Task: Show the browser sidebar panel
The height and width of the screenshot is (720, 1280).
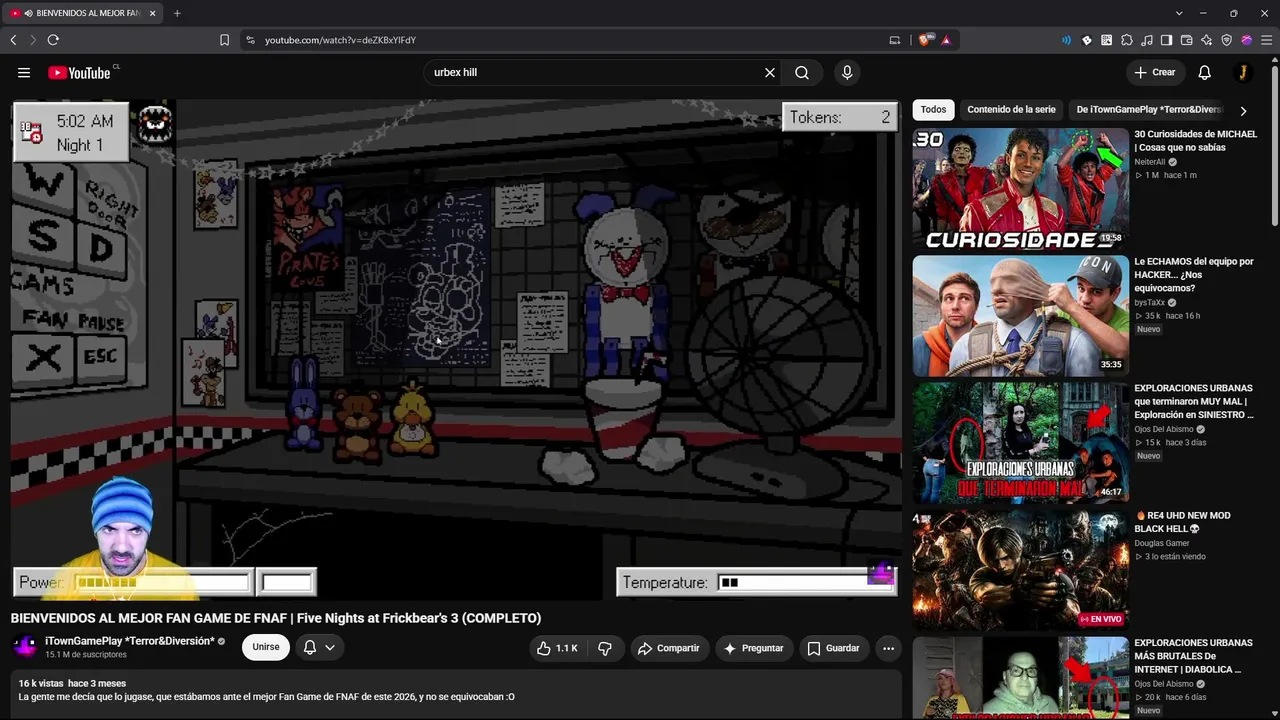Action: click(x=1167, y=40)
